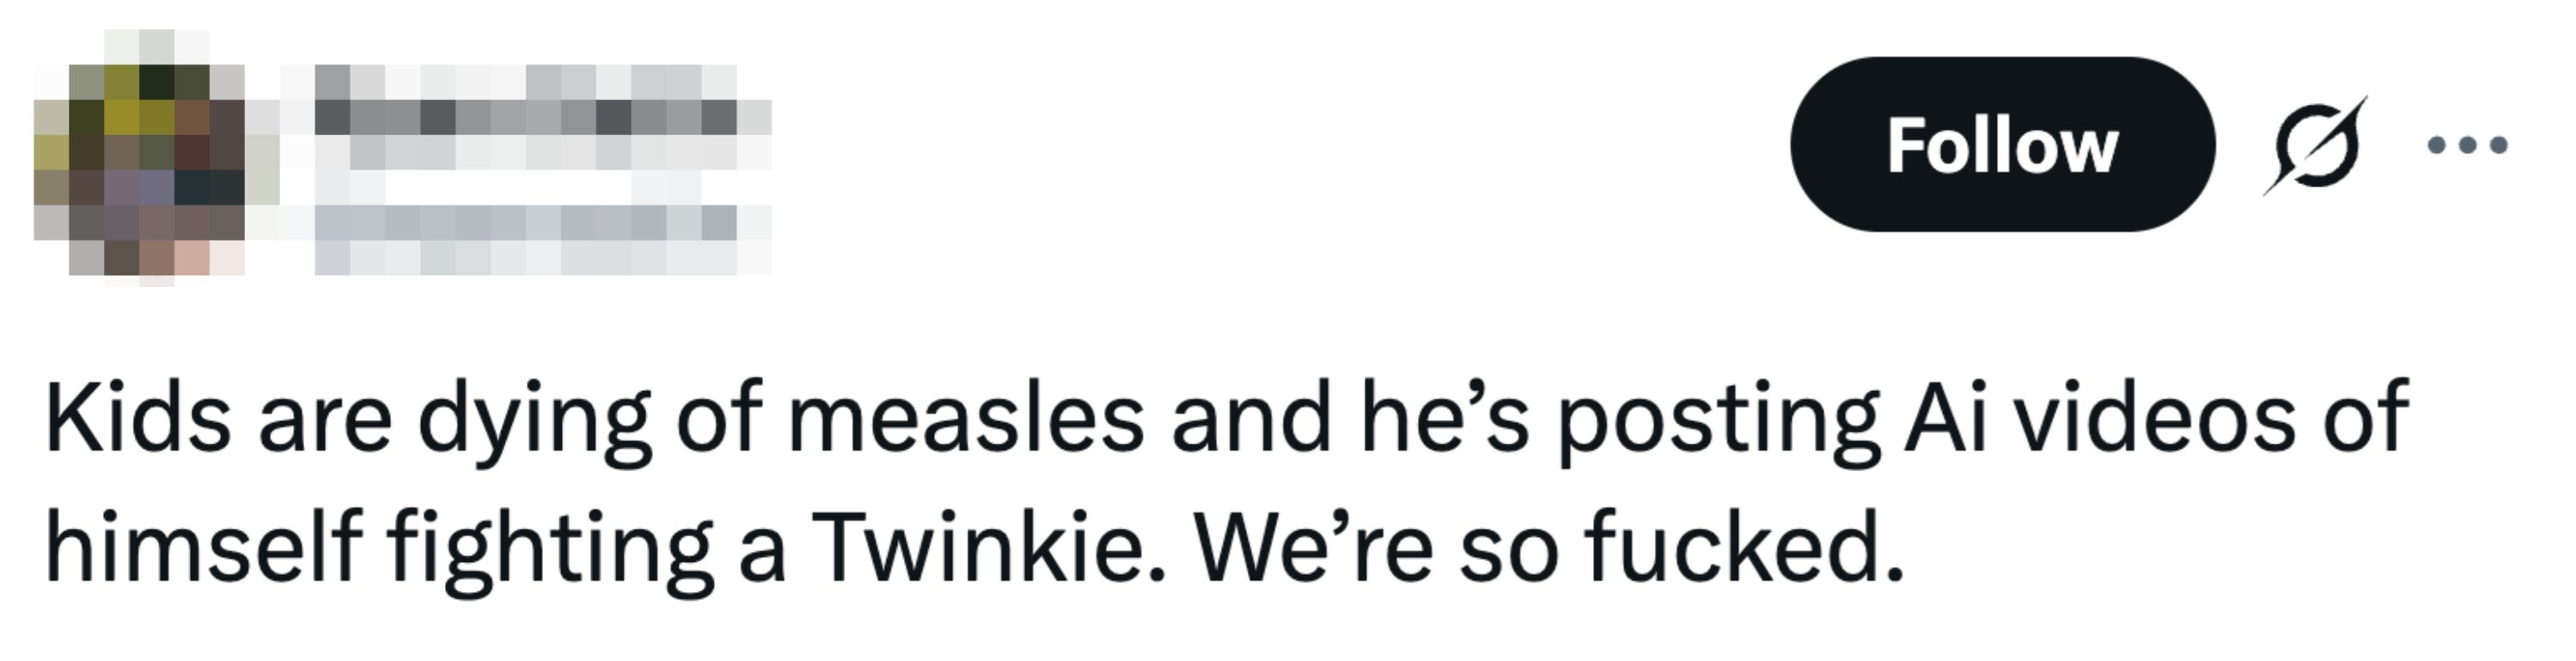
Task: Click the three dots right of Grok
Action: (2468, 146)
